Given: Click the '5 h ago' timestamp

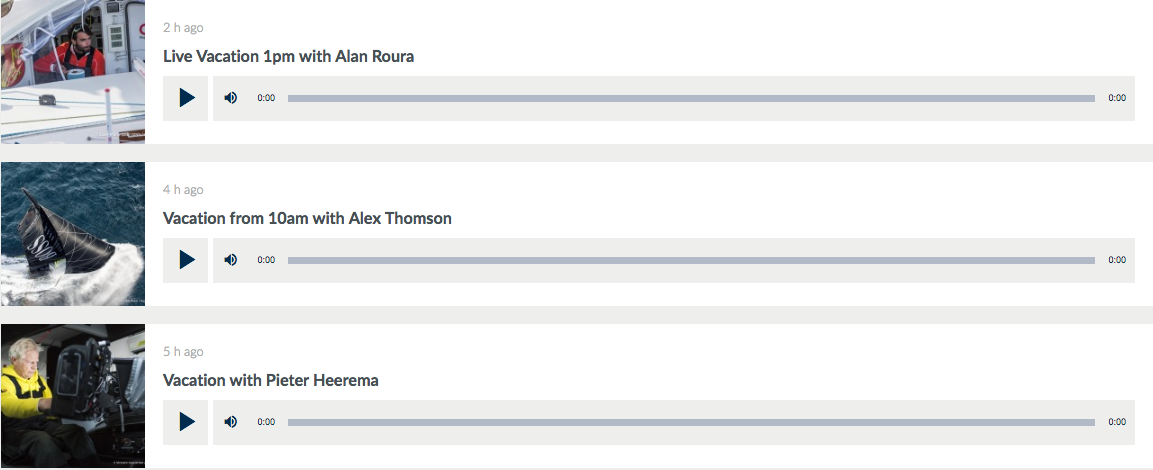Looking at the screenshot, I should [183, 352].
